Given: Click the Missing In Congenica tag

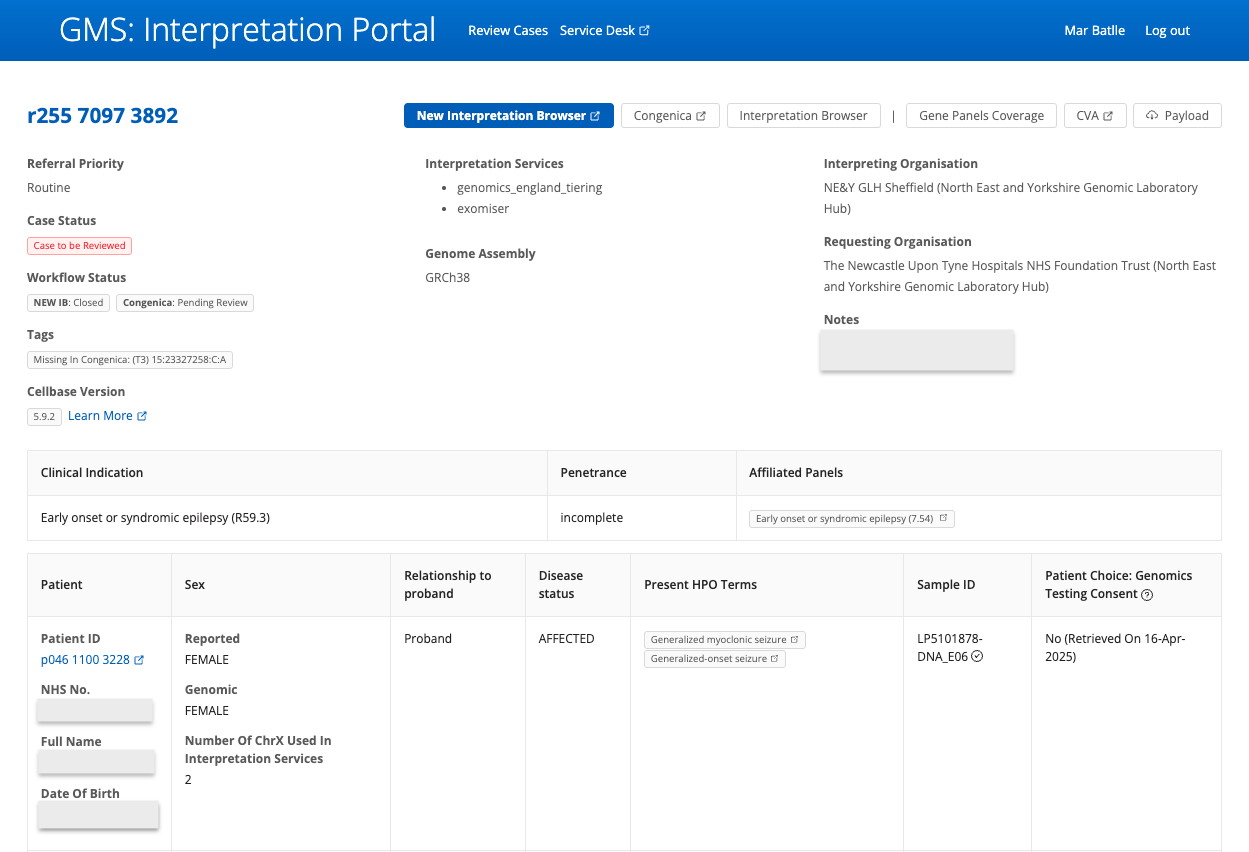Looking at the screenshot, I should click(x=130, y=360).
